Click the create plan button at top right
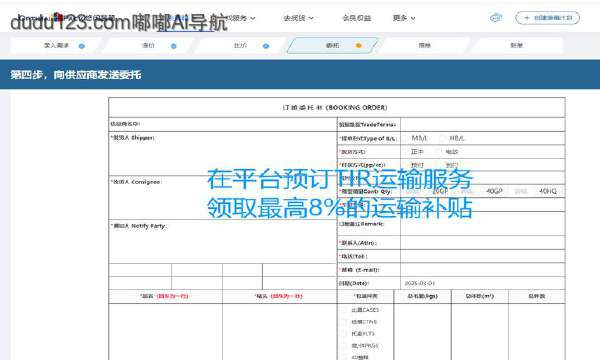The image size is (600, 360). tap(548, 18)
